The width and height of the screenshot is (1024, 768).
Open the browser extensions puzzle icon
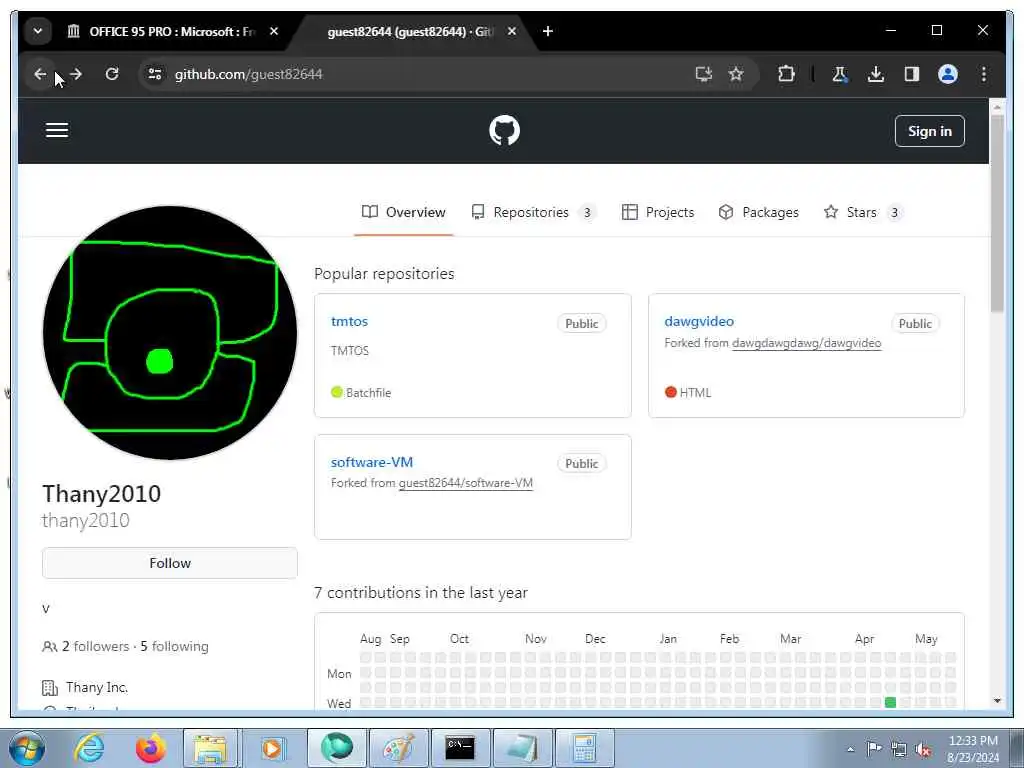point(786,74)
